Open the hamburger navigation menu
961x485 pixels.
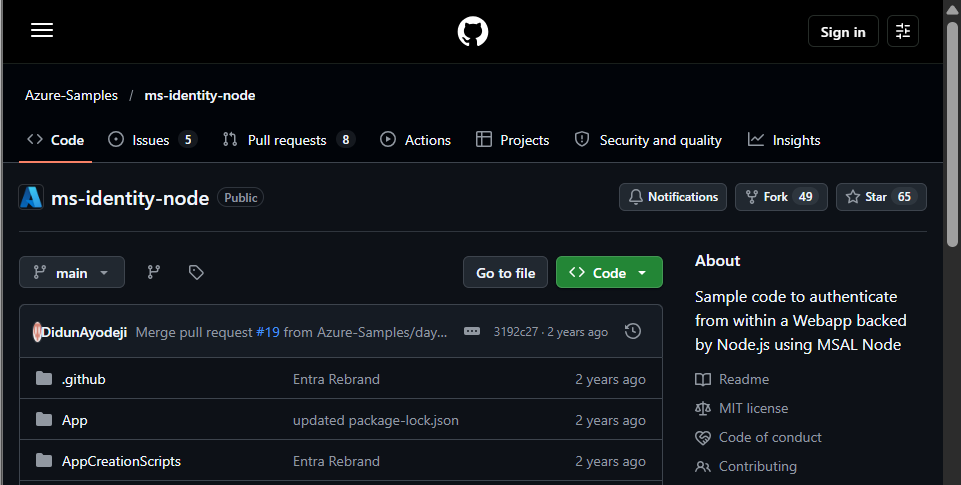pyautogui.click(x=42, y=31)
